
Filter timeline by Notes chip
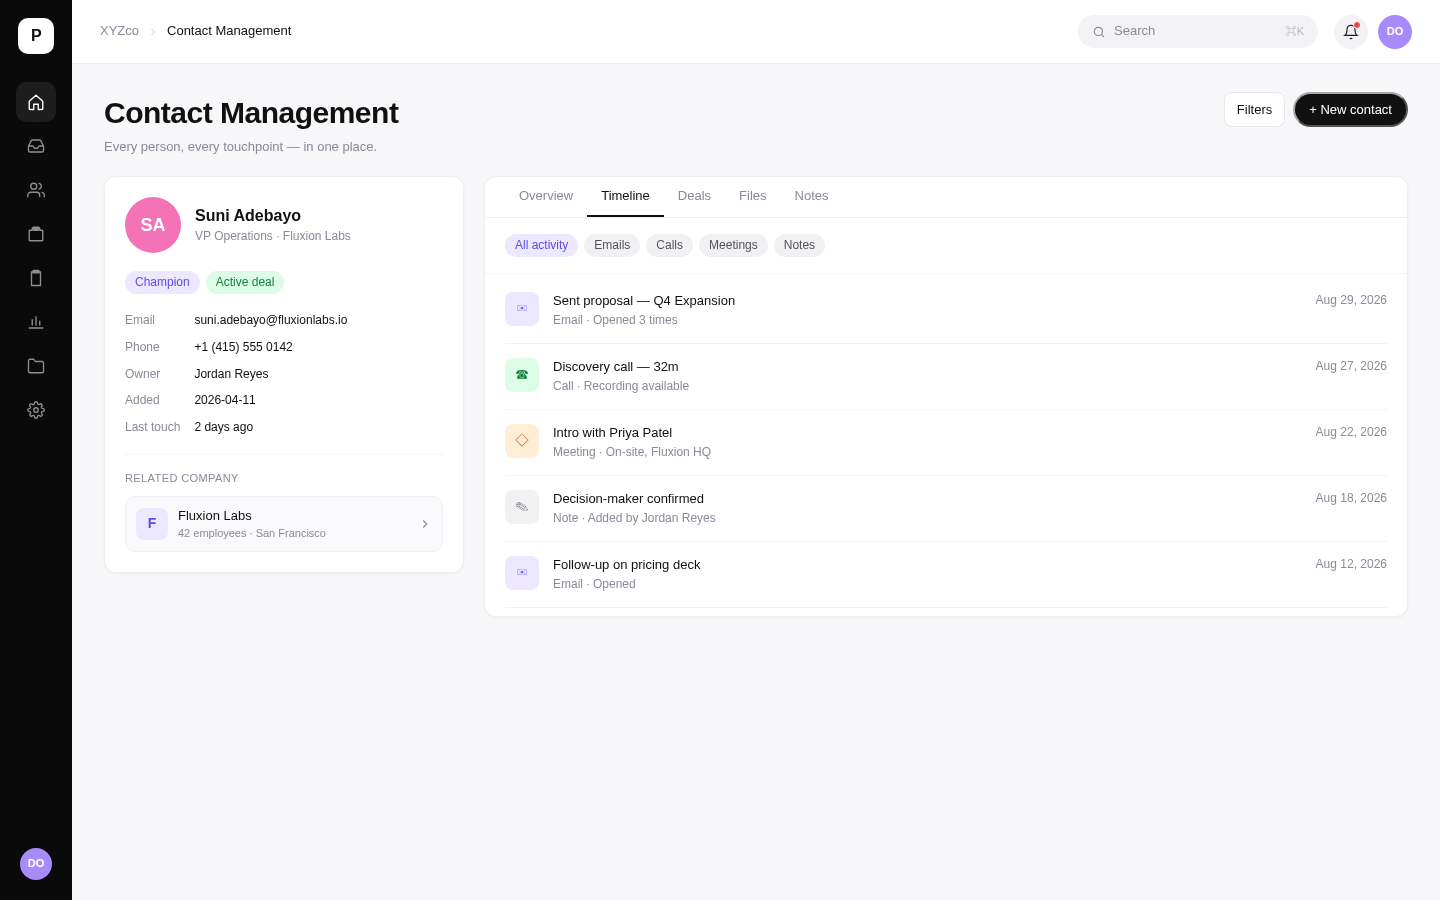(799, 245)
